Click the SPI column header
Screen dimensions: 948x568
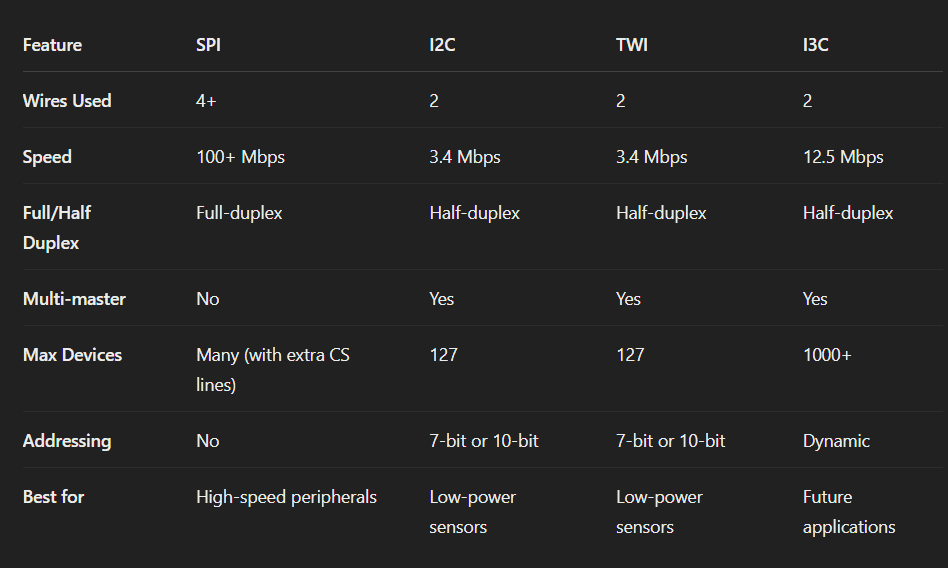(x=208, y=45)
